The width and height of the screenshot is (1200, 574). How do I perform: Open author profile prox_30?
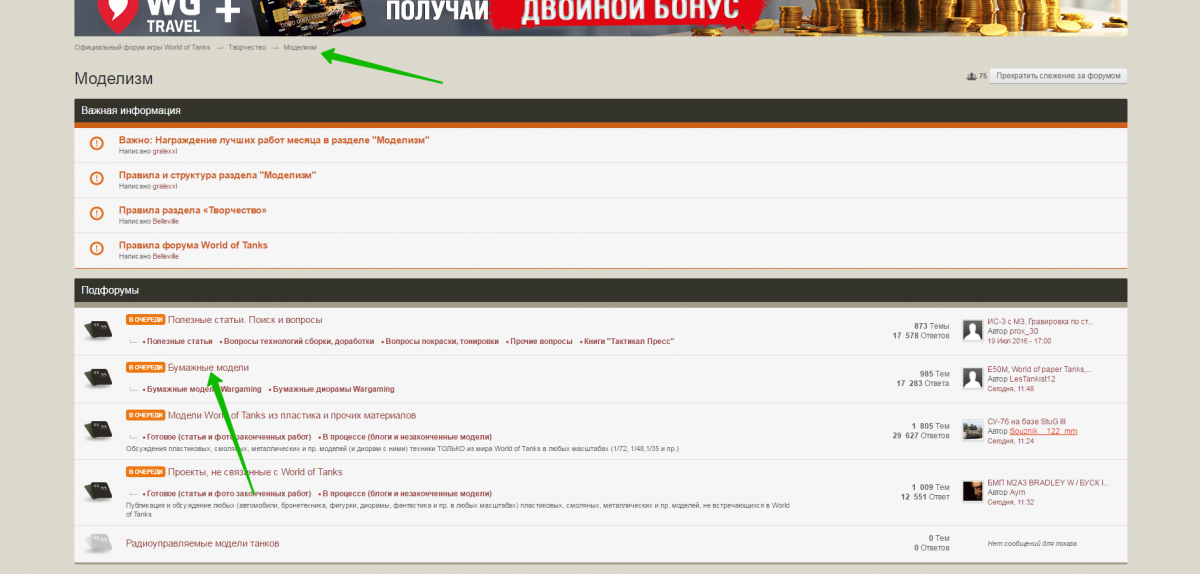coord(1025,331)
